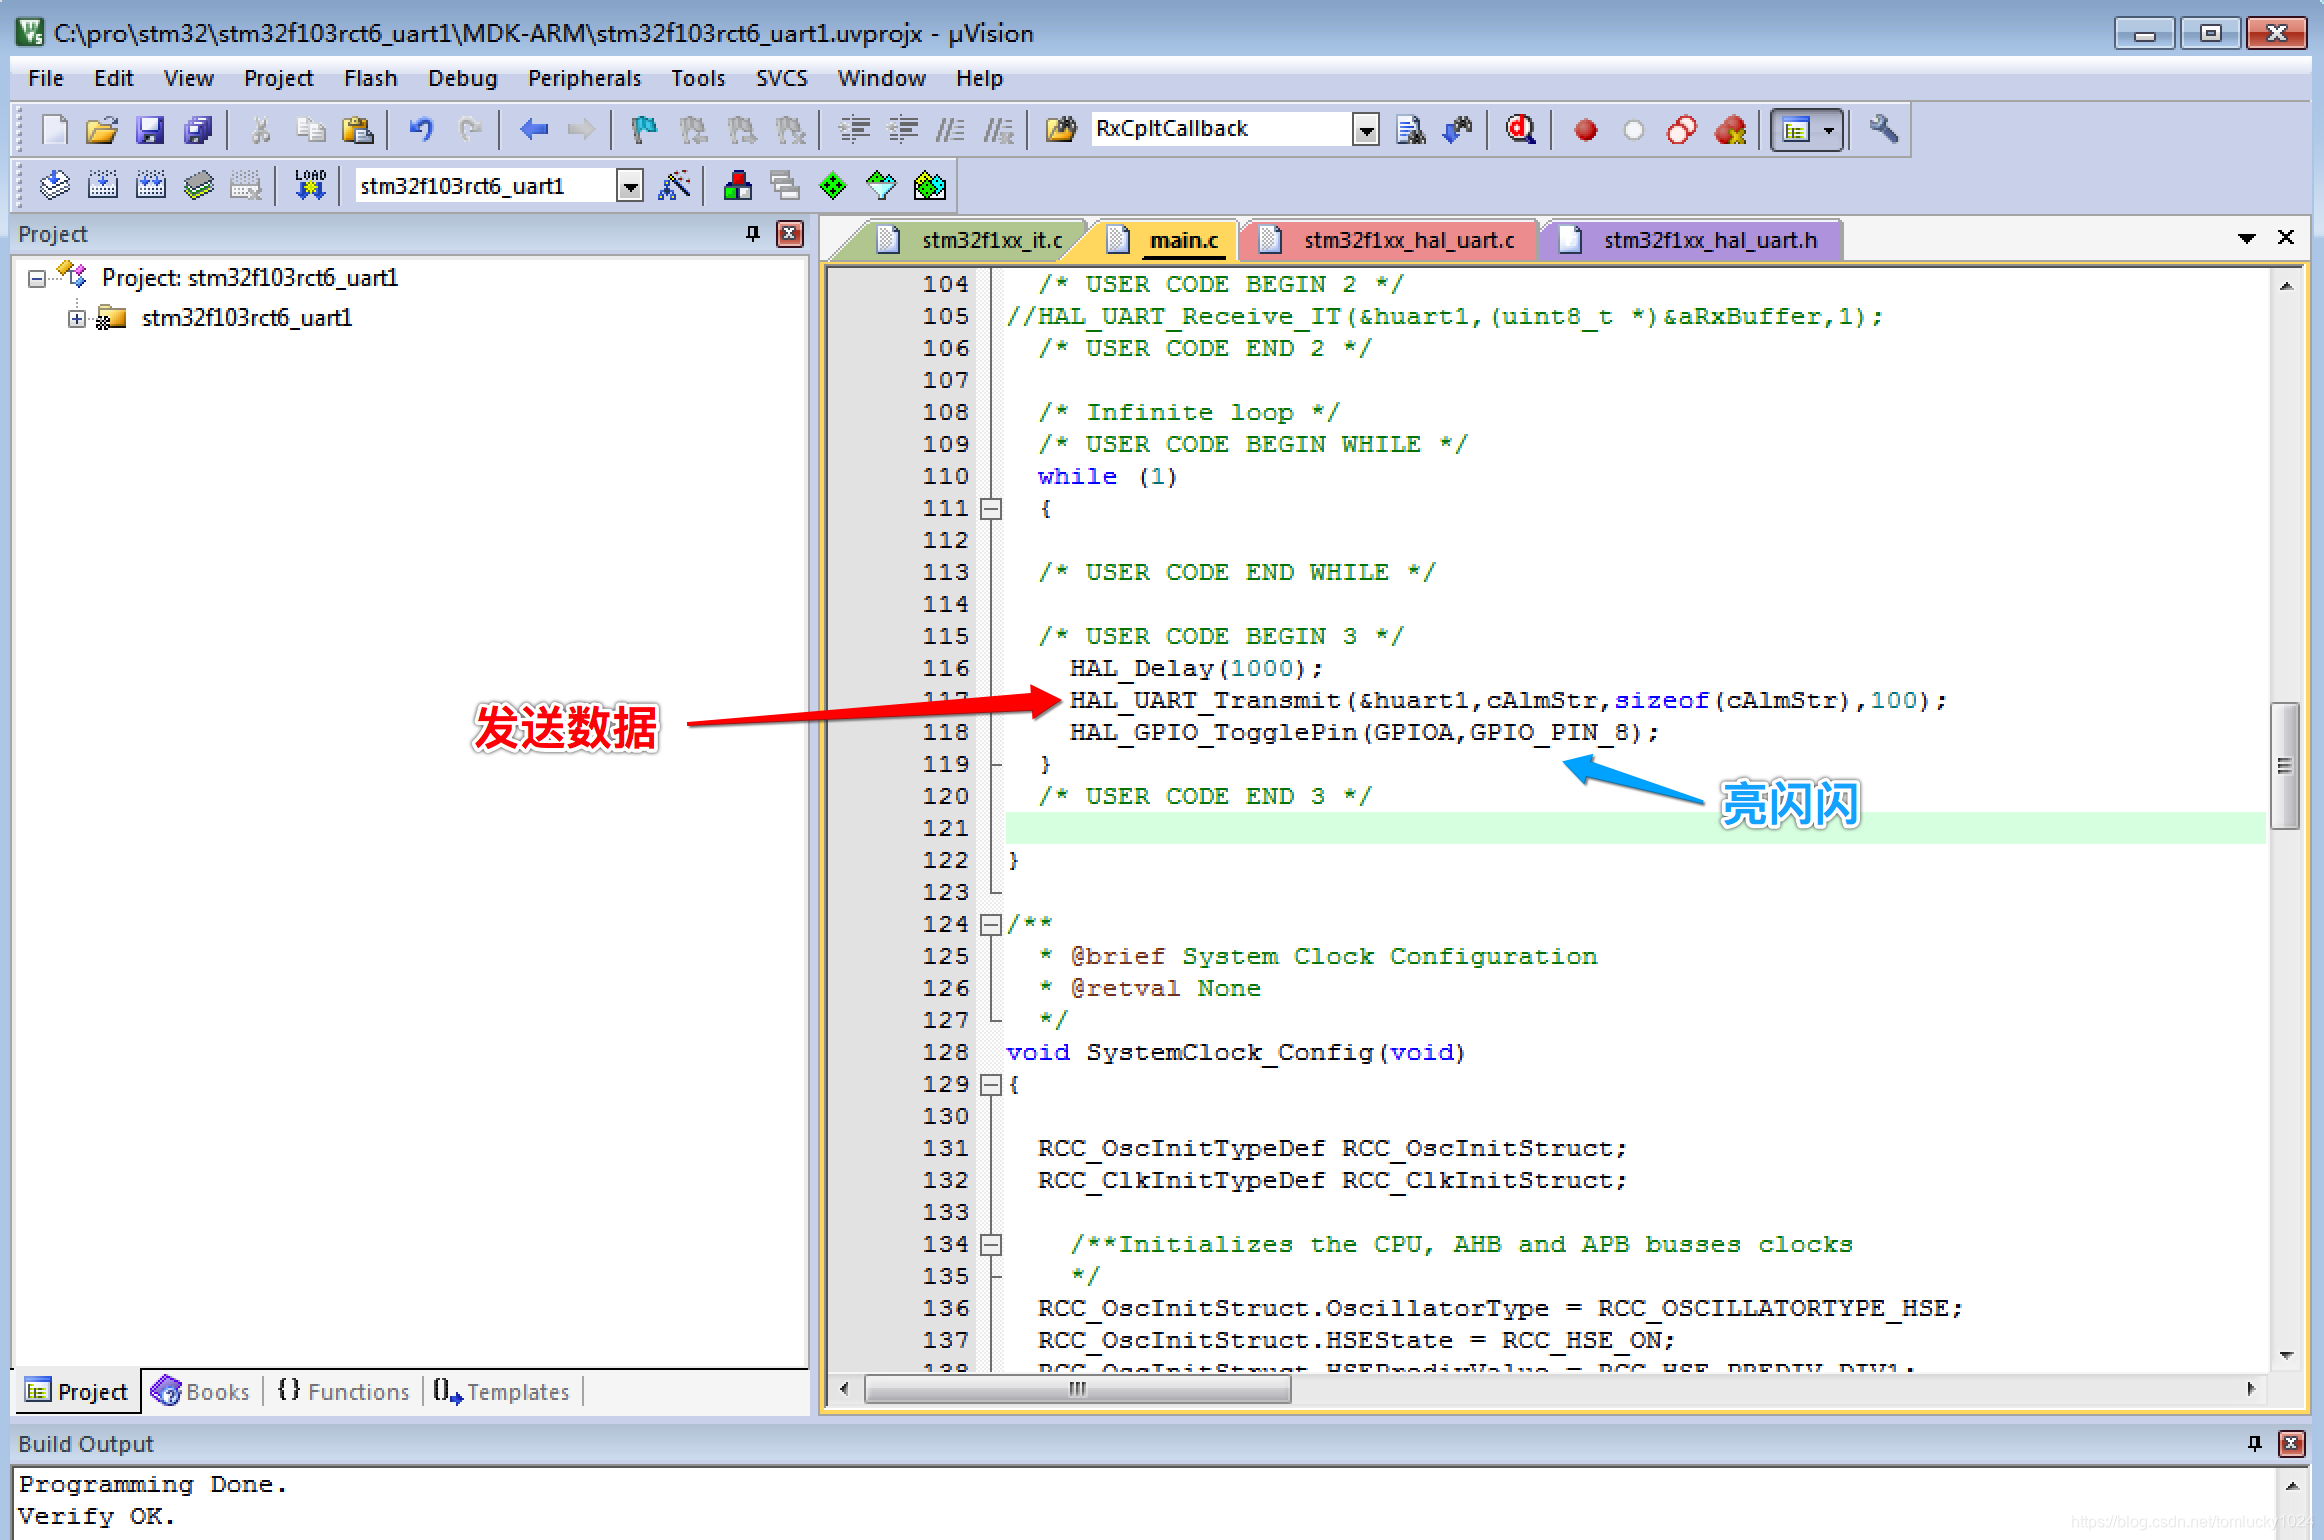Open the RxCpltCallback find dropdown arrow
Image resolution: width=2324 pixels, height=1540 pixels.
[x=1365, y=129]
